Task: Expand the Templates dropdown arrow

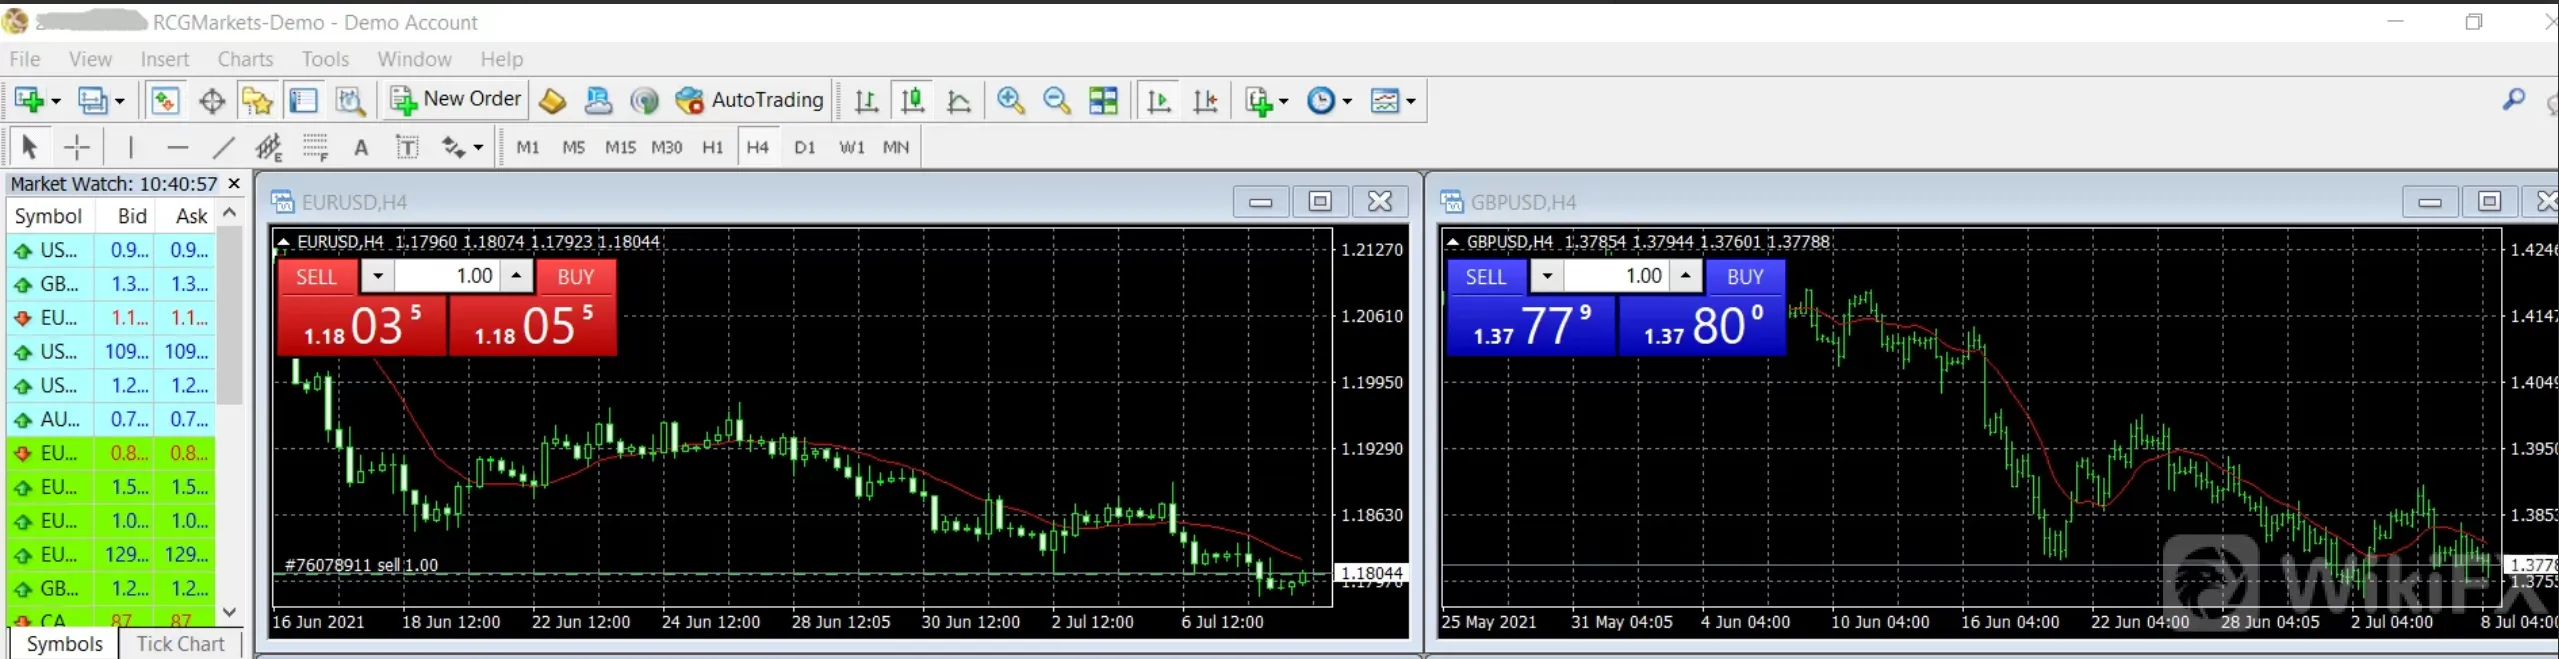Action: [x=1411, y=101]
